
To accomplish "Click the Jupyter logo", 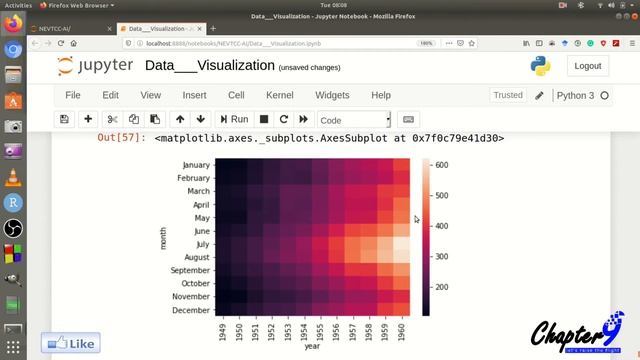I will tap(96, 65).
